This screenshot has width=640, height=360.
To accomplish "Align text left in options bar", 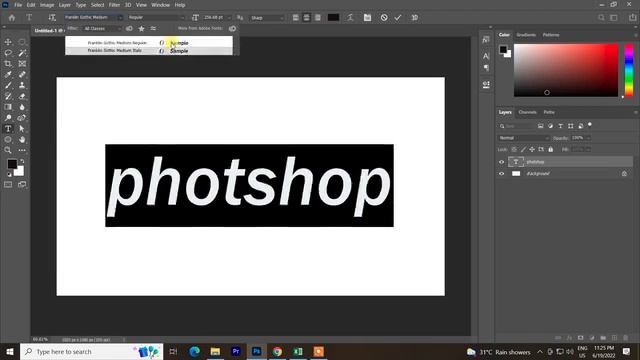I will pyautogui.click(x=296, y=18).
